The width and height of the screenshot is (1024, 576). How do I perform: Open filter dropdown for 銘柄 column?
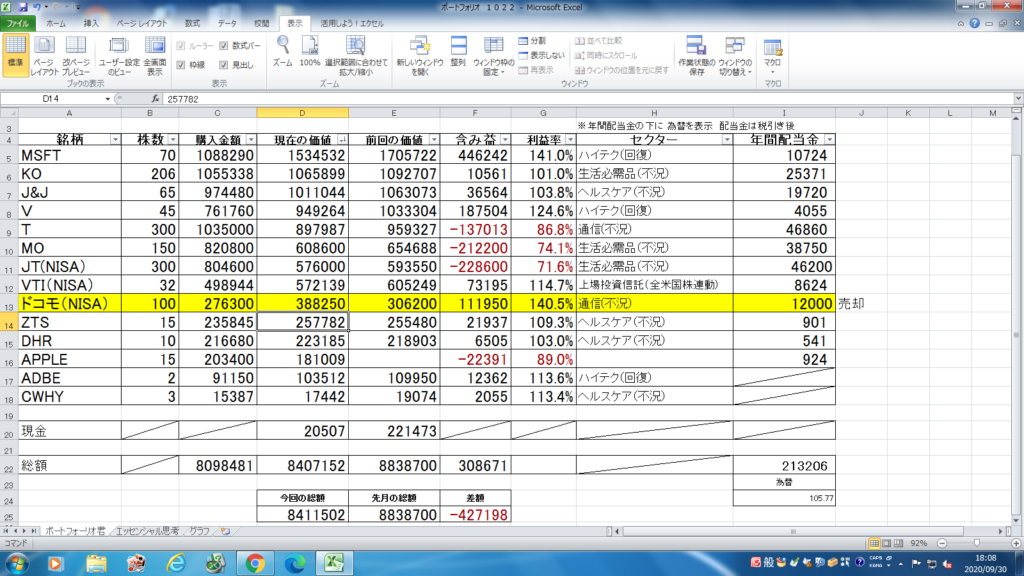tap(115, 140)
